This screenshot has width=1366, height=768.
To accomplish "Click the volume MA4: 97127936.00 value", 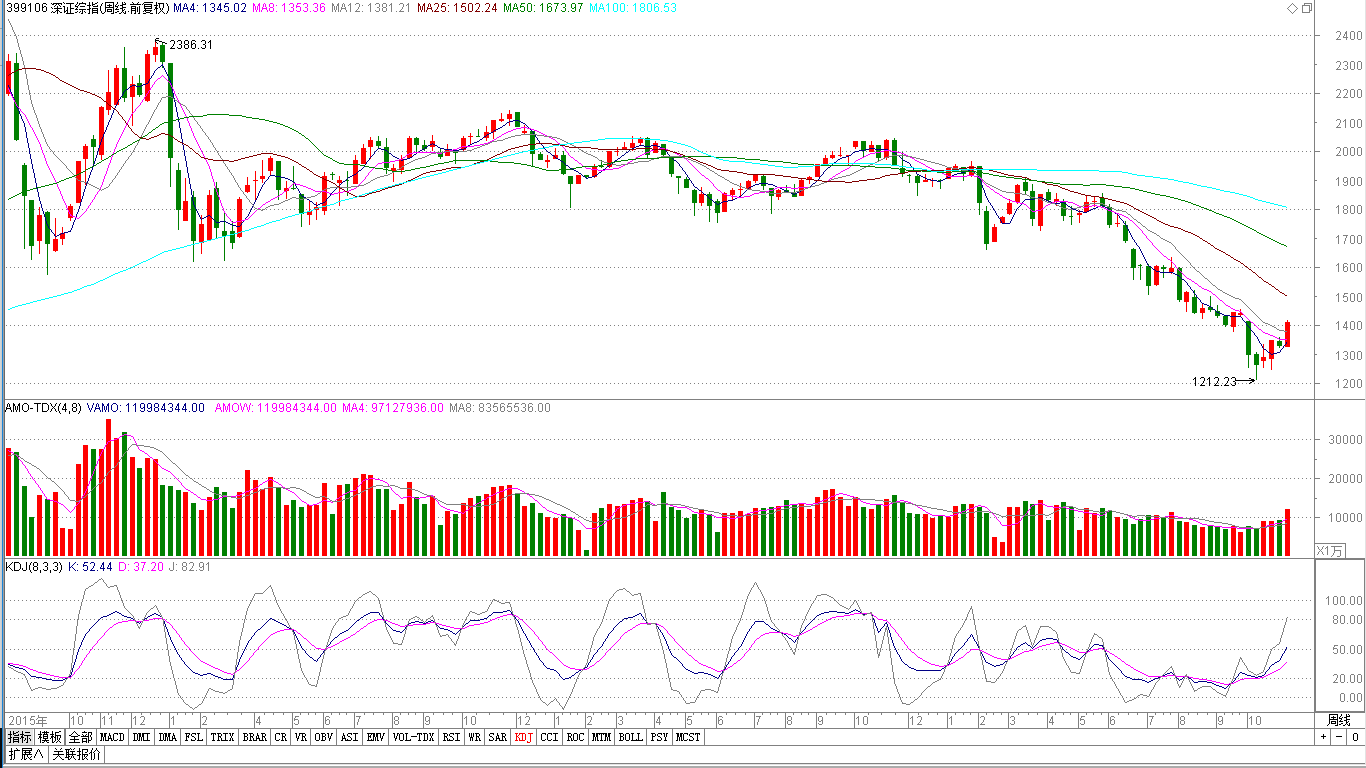I will pos(394,408).
